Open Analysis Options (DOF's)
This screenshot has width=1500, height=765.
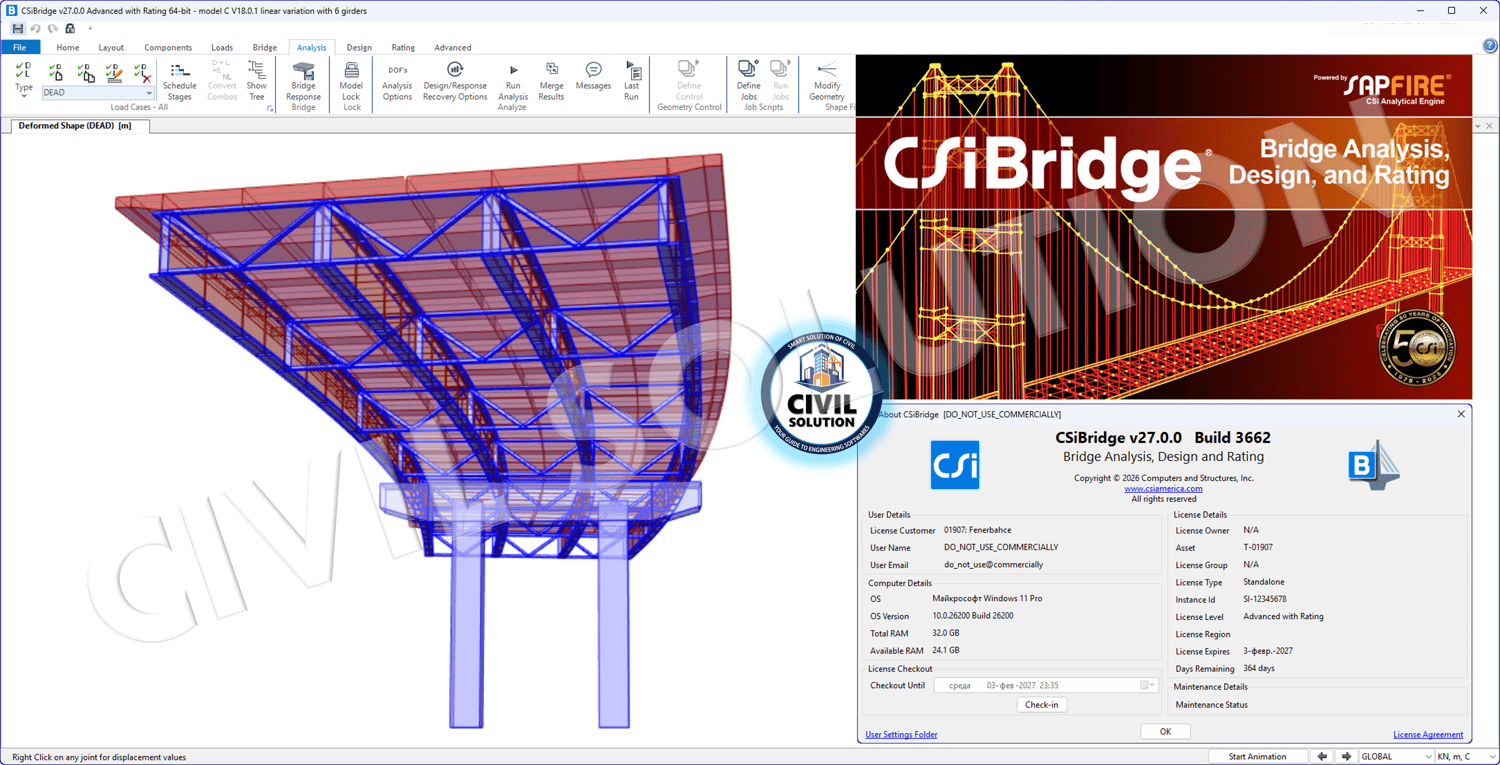click(397, 81)
